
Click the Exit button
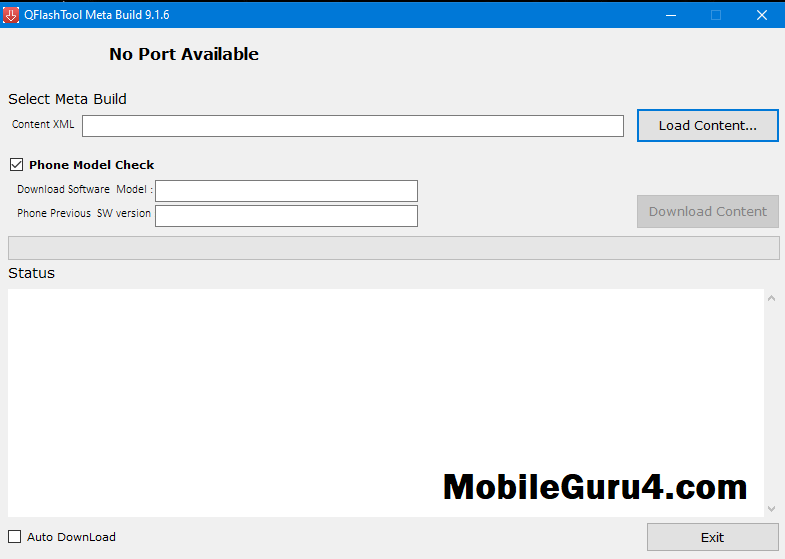(712, 537)
